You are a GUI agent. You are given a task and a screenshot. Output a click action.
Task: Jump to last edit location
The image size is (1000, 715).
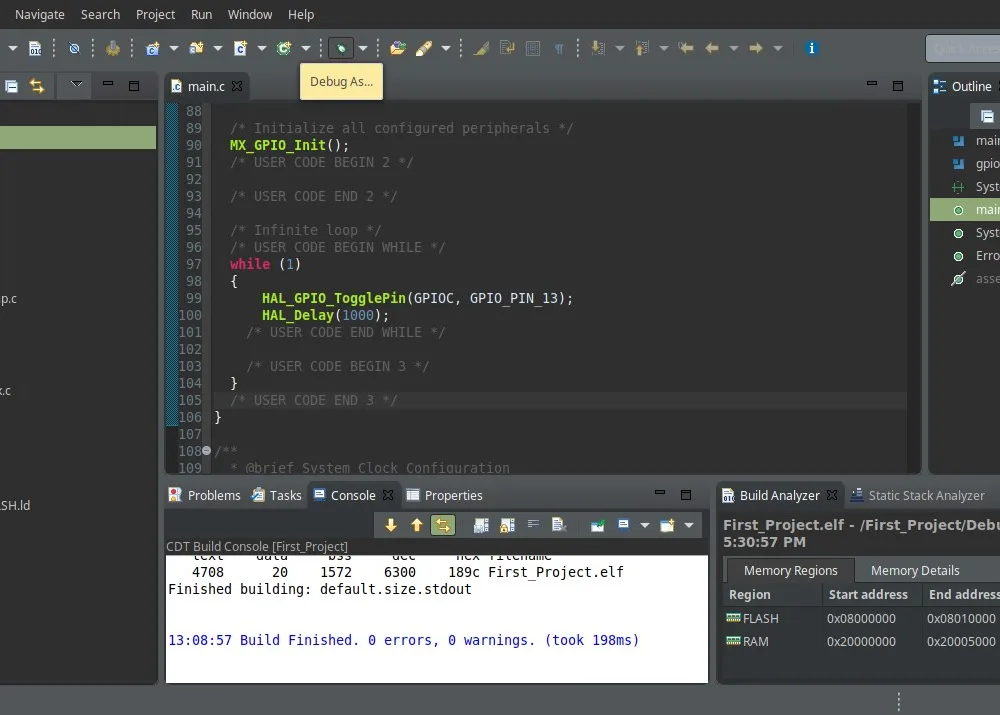click(686, 48)
